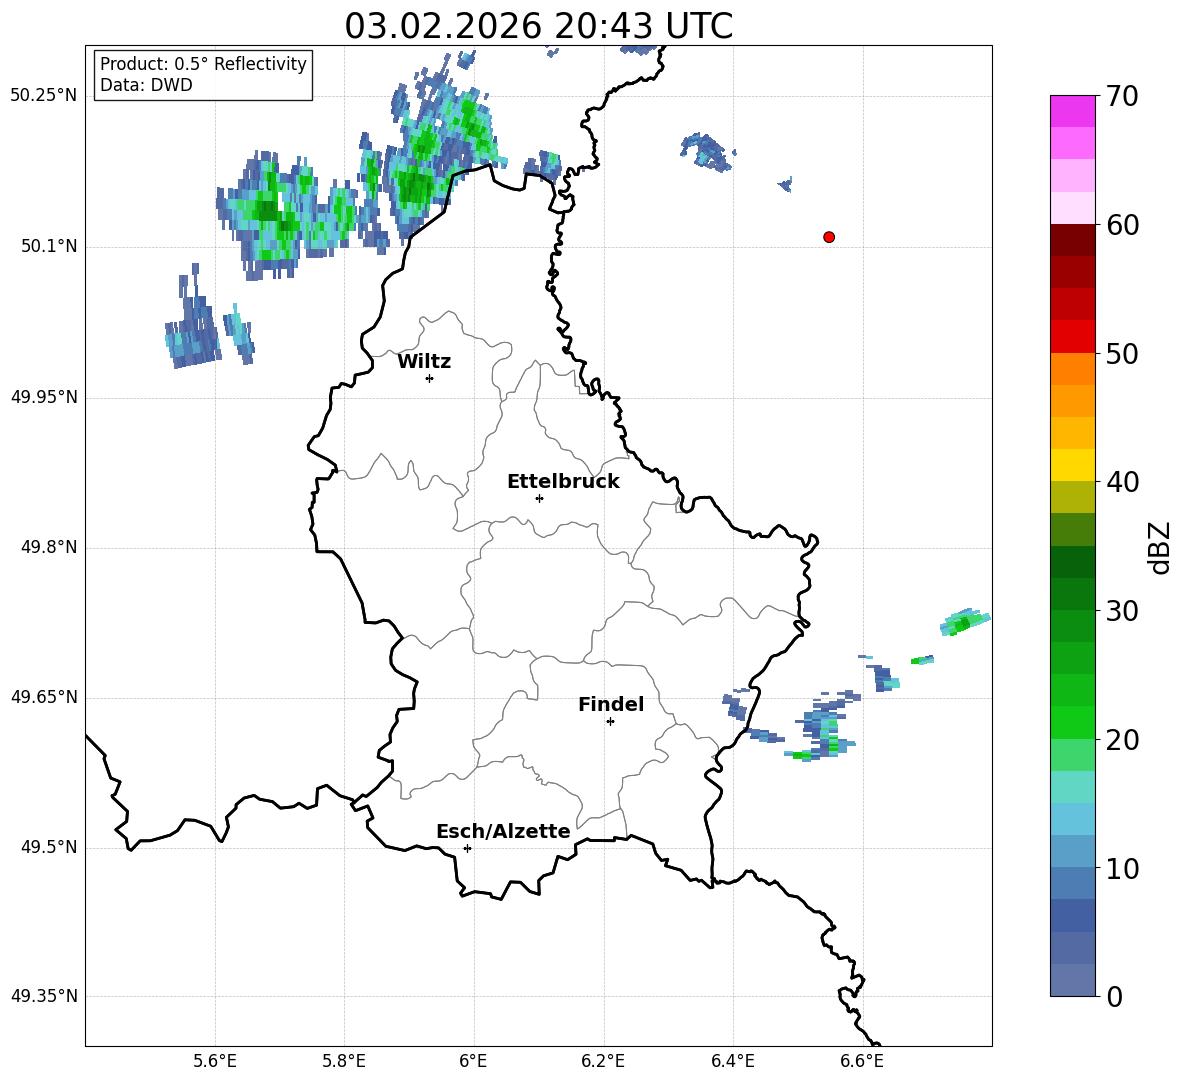Click the title timestamp 03.02.2026 20:43 UTC
The width and height of the screenshot is (1184, 1081).
538,26
